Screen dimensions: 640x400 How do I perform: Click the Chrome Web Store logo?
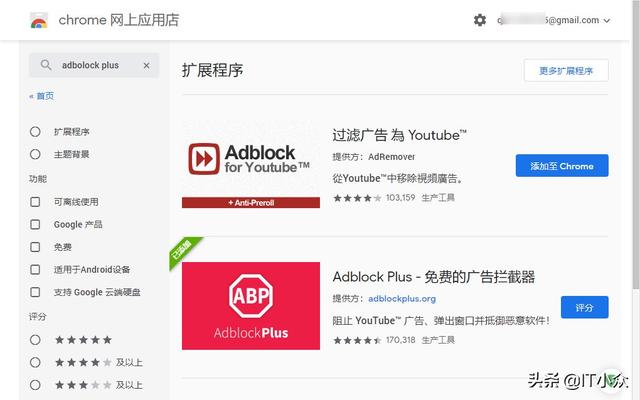(39, 20)
